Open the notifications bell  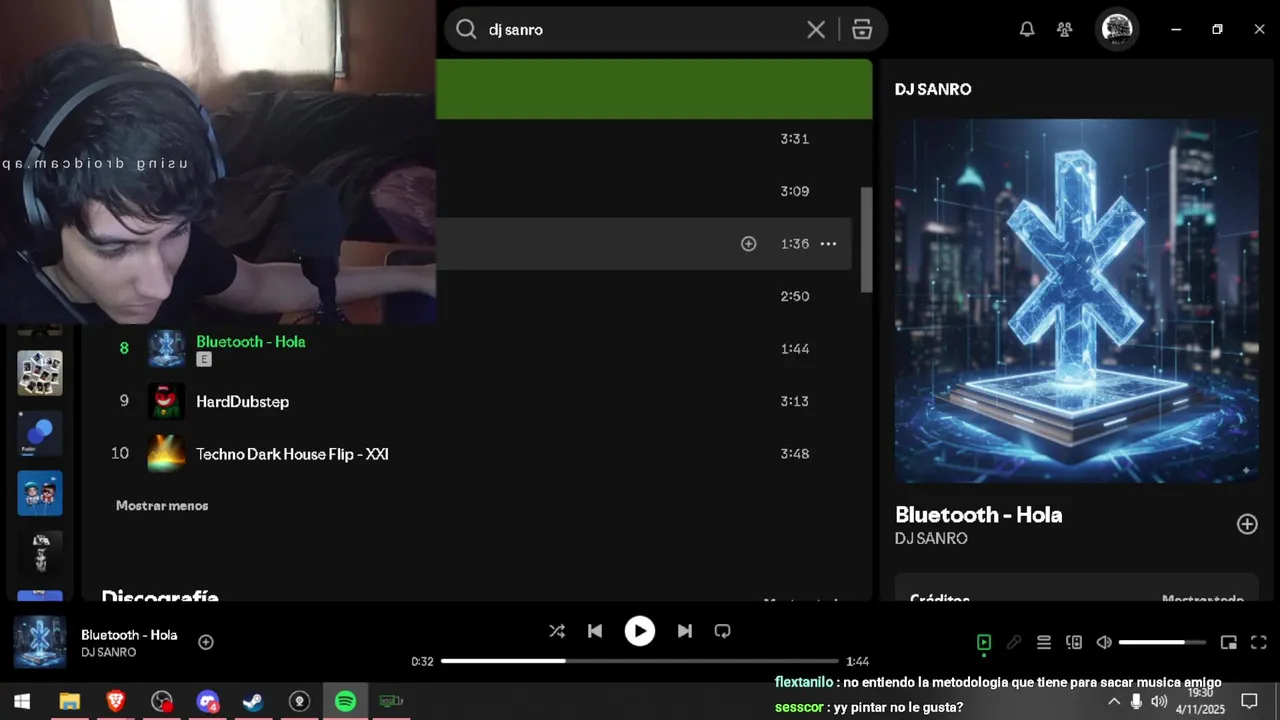pos(1027,30)
